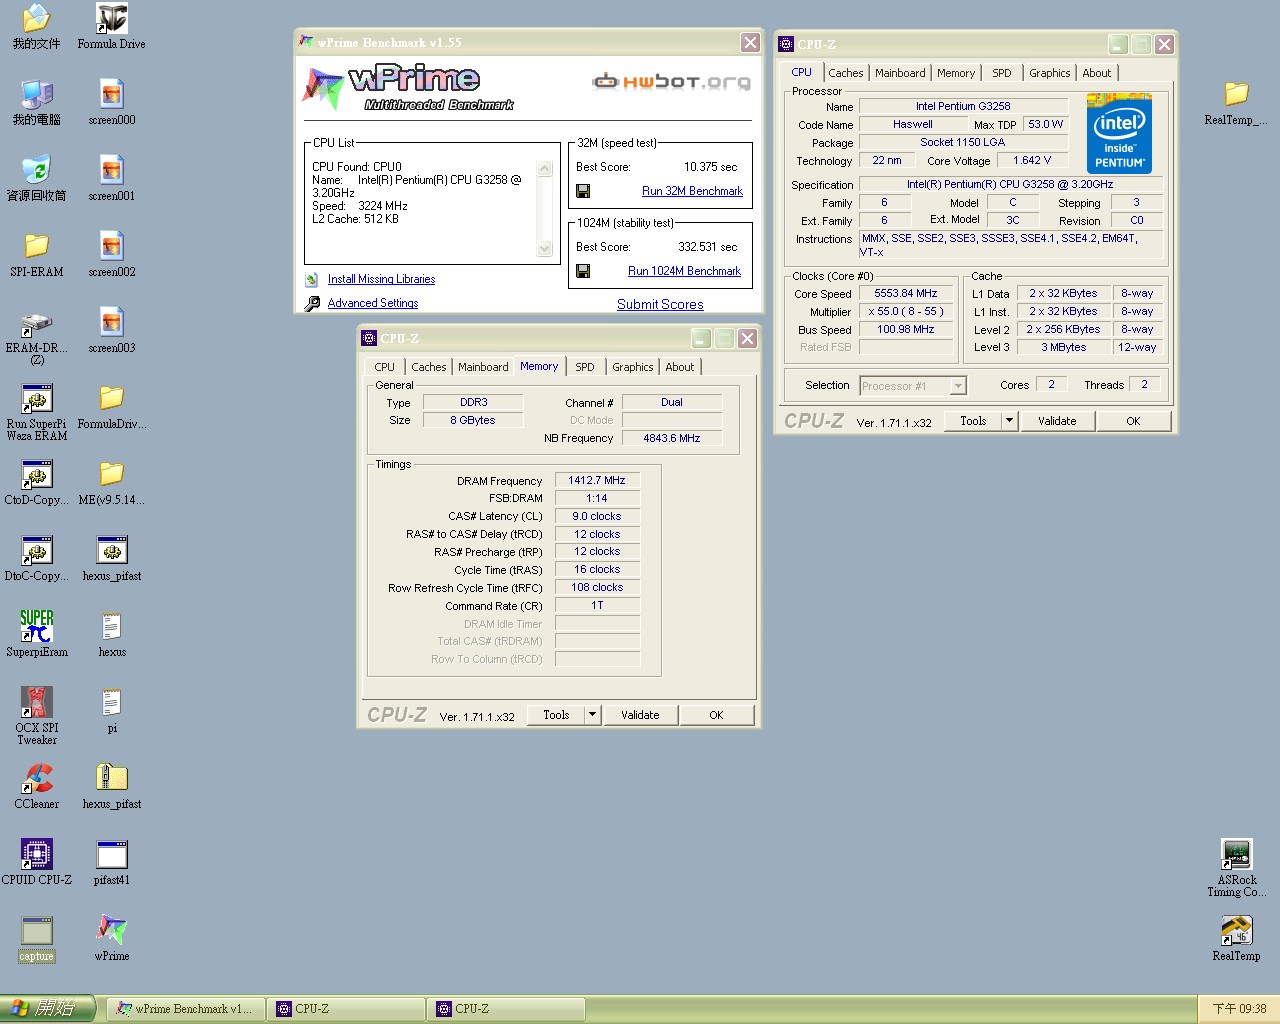
Task: Switch to Caches tab in CPU-Z CPU window
Action: coord(845,73)
